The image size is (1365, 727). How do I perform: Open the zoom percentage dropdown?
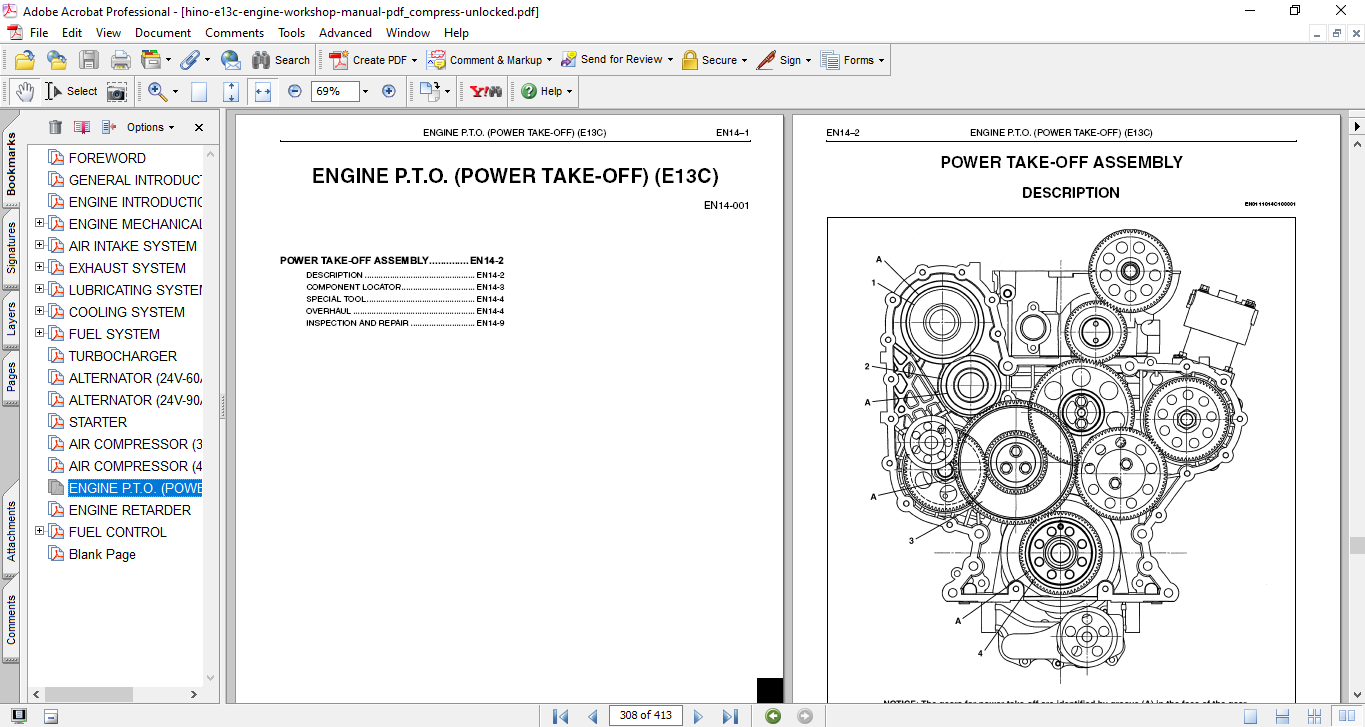365,91
